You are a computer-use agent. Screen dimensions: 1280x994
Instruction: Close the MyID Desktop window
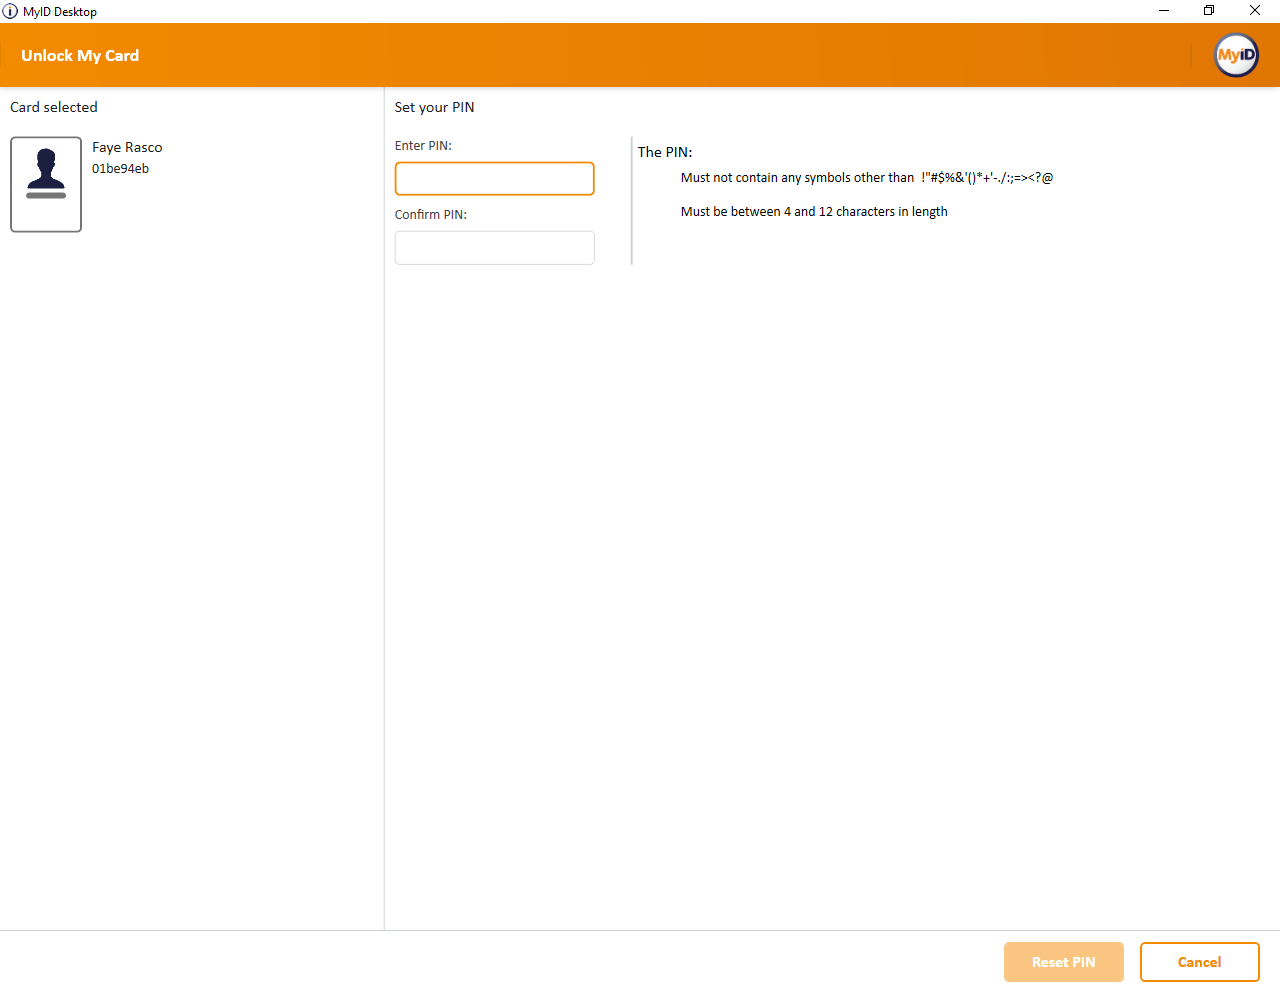(1255, 11)
